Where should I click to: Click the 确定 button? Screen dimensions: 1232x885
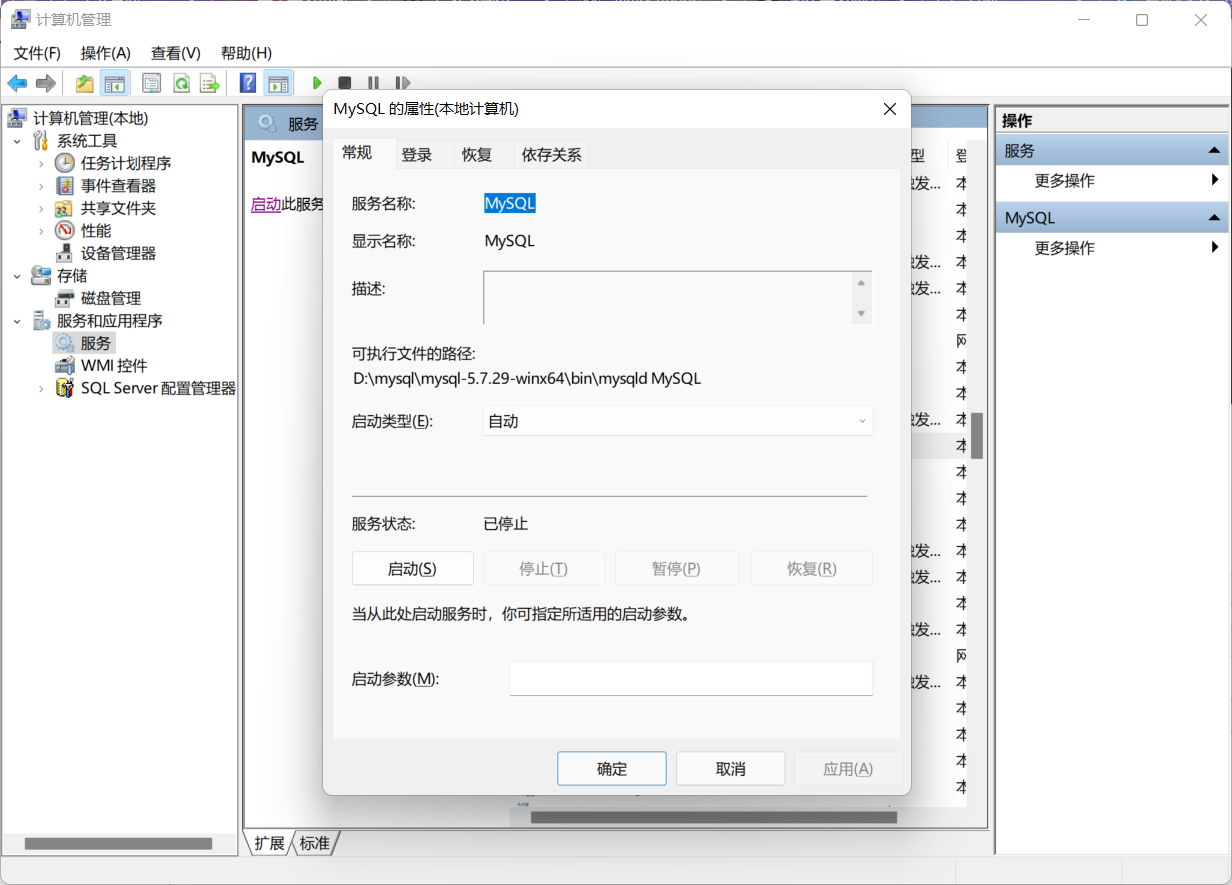(612, 768)
